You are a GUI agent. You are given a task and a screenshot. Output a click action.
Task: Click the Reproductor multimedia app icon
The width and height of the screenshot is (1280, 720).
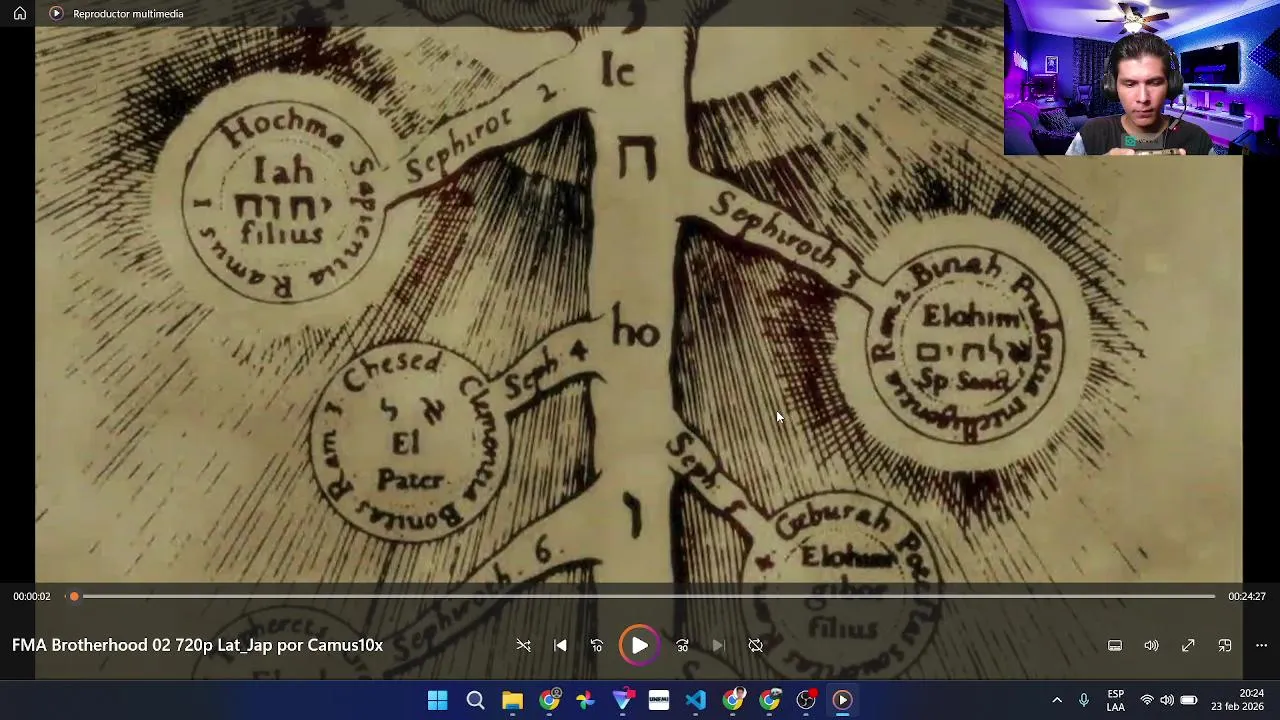[x=56, y=14]
